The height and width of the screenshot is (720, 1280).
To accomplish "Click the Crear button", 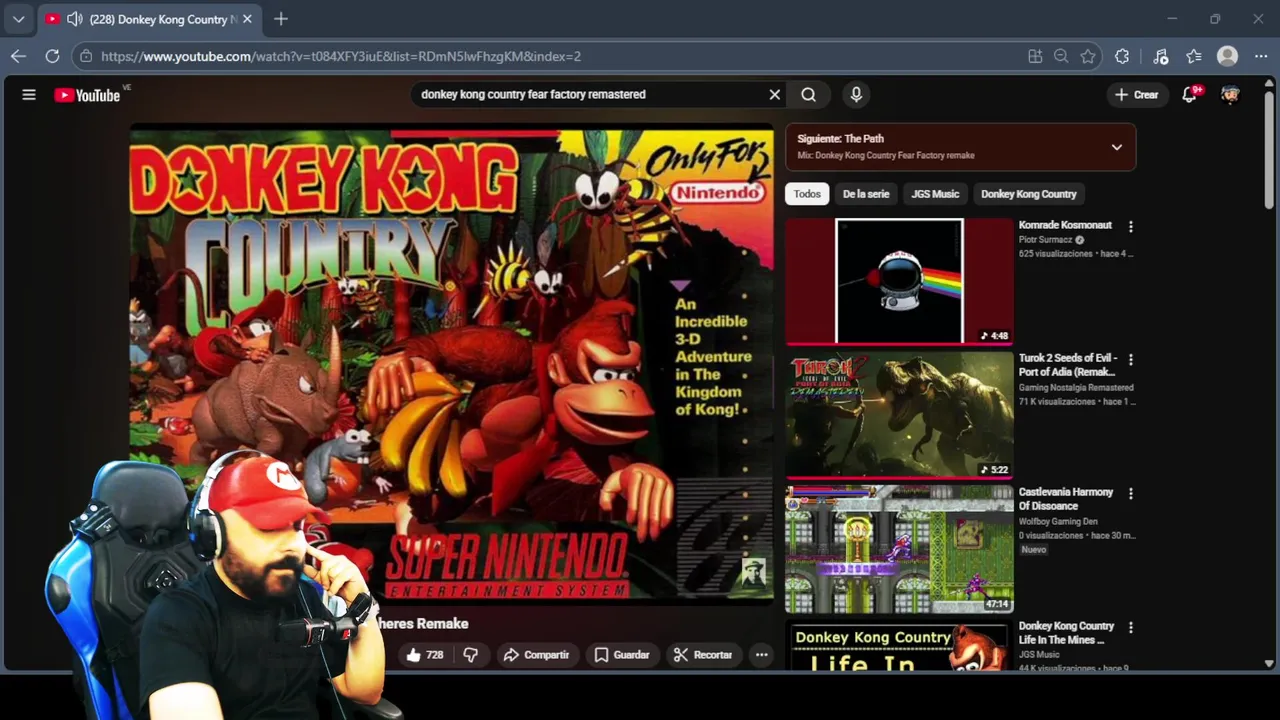I will pyautogui.click(x=1136, y=95).
